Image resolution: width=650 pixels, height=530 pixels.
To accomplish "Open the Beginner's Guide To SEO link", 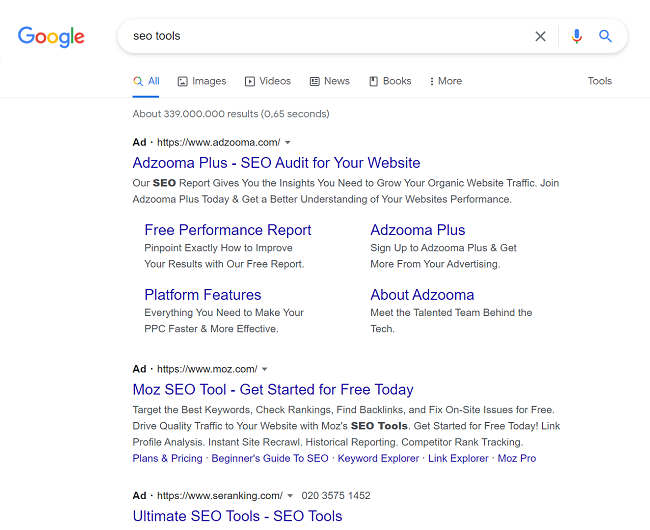I will 270,458.
